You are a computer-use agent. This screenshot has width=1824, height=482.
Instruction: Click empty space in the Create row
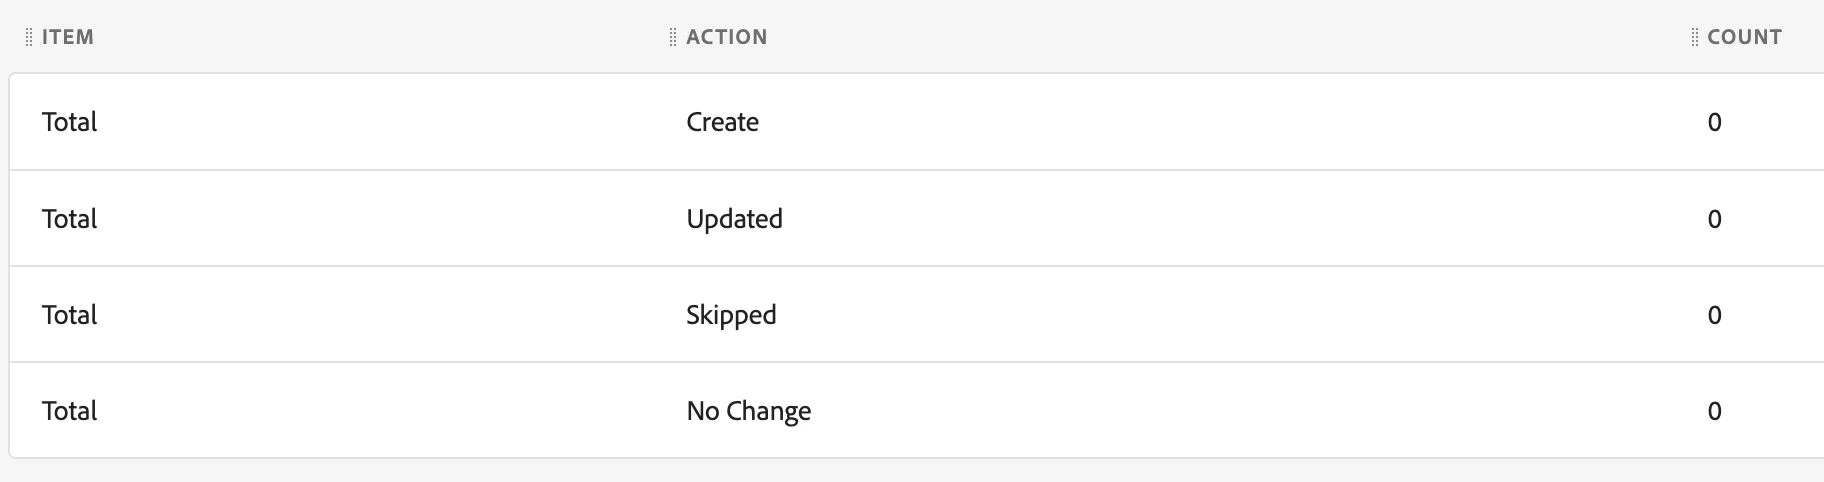[x=1200, y=122]
